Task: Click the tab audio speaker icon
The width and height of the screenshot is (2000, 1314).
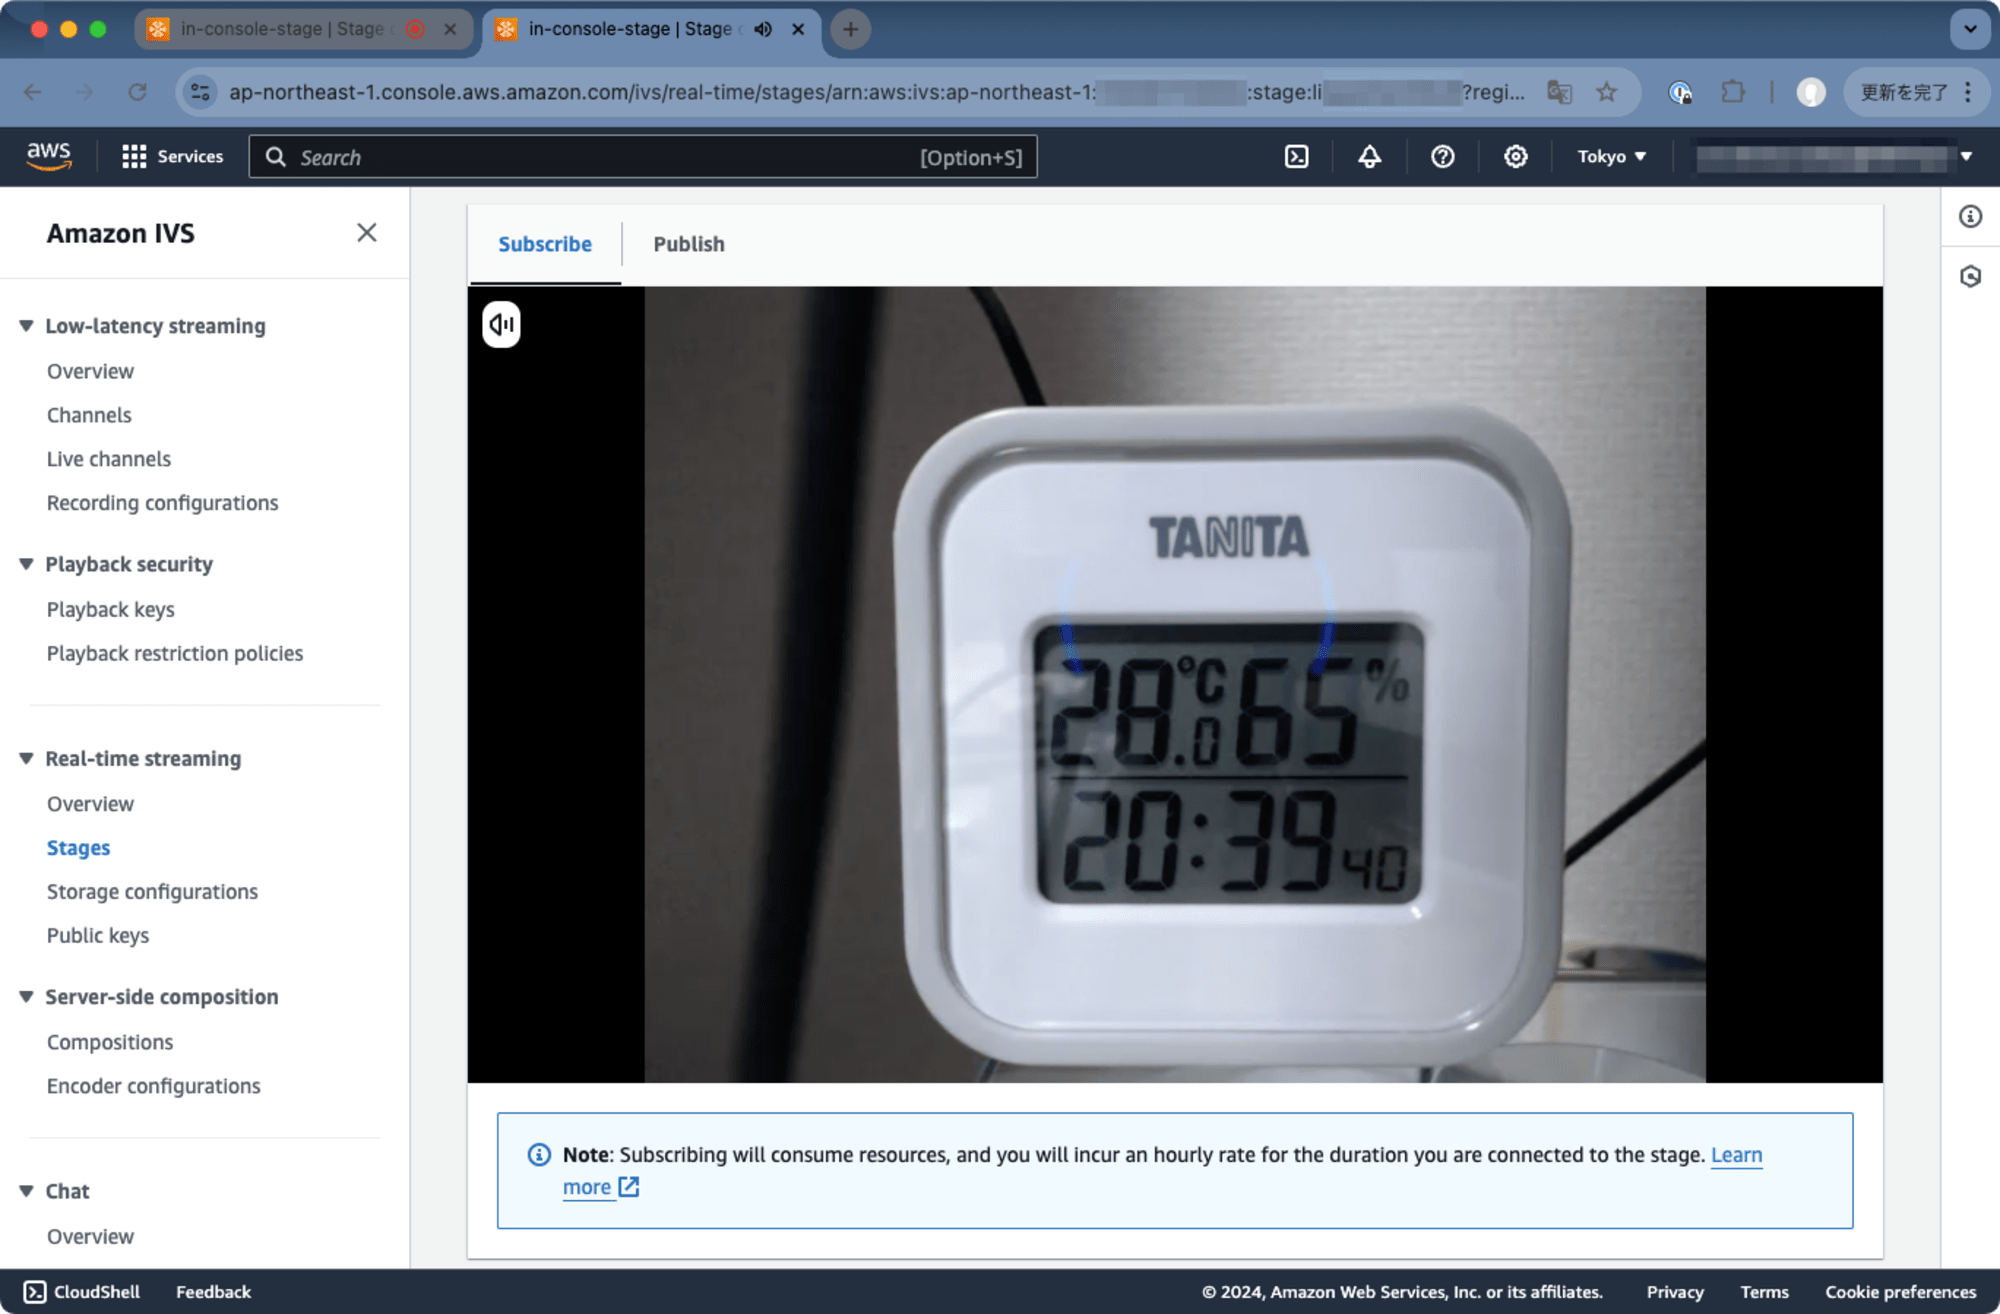Action: pyautogui.click(x=763, y=29)
